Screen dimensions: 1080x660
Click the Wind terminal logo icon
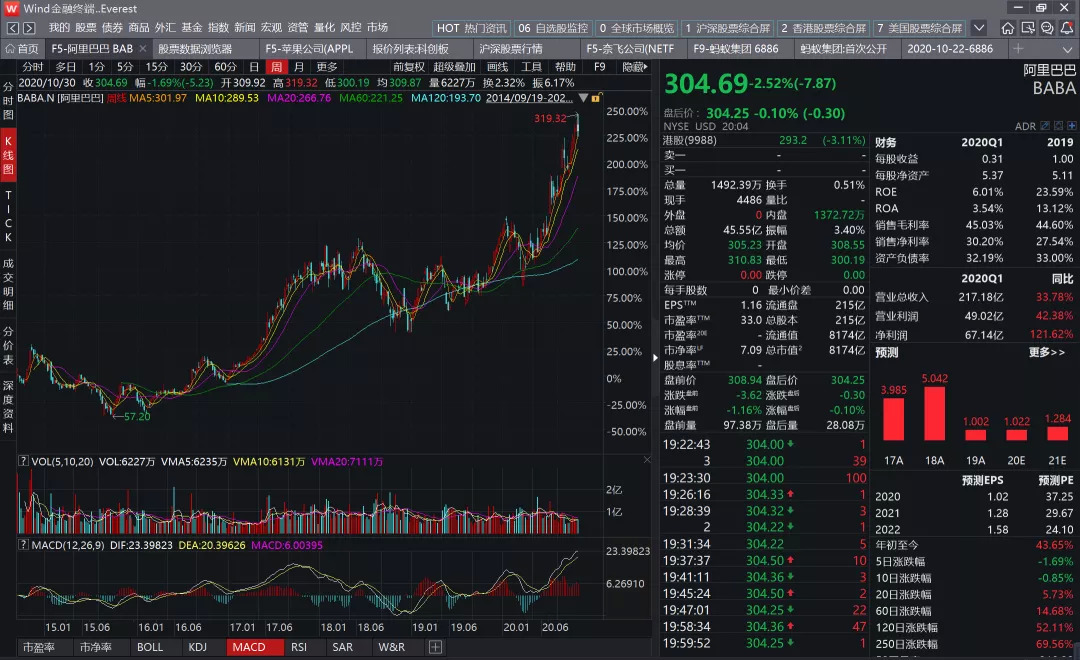coord(11,8)
